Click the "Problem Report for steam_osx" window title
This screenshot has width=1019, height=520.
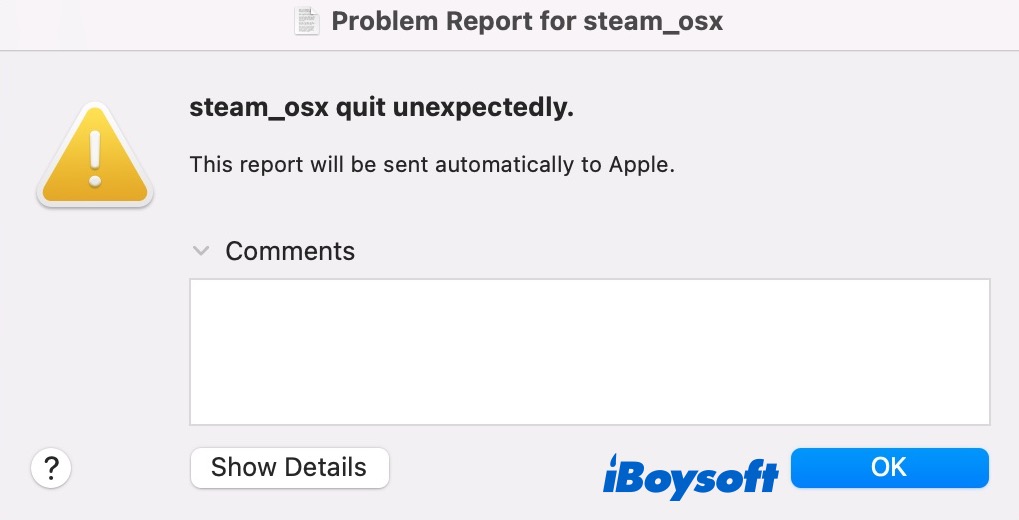(x=526, y=21)
